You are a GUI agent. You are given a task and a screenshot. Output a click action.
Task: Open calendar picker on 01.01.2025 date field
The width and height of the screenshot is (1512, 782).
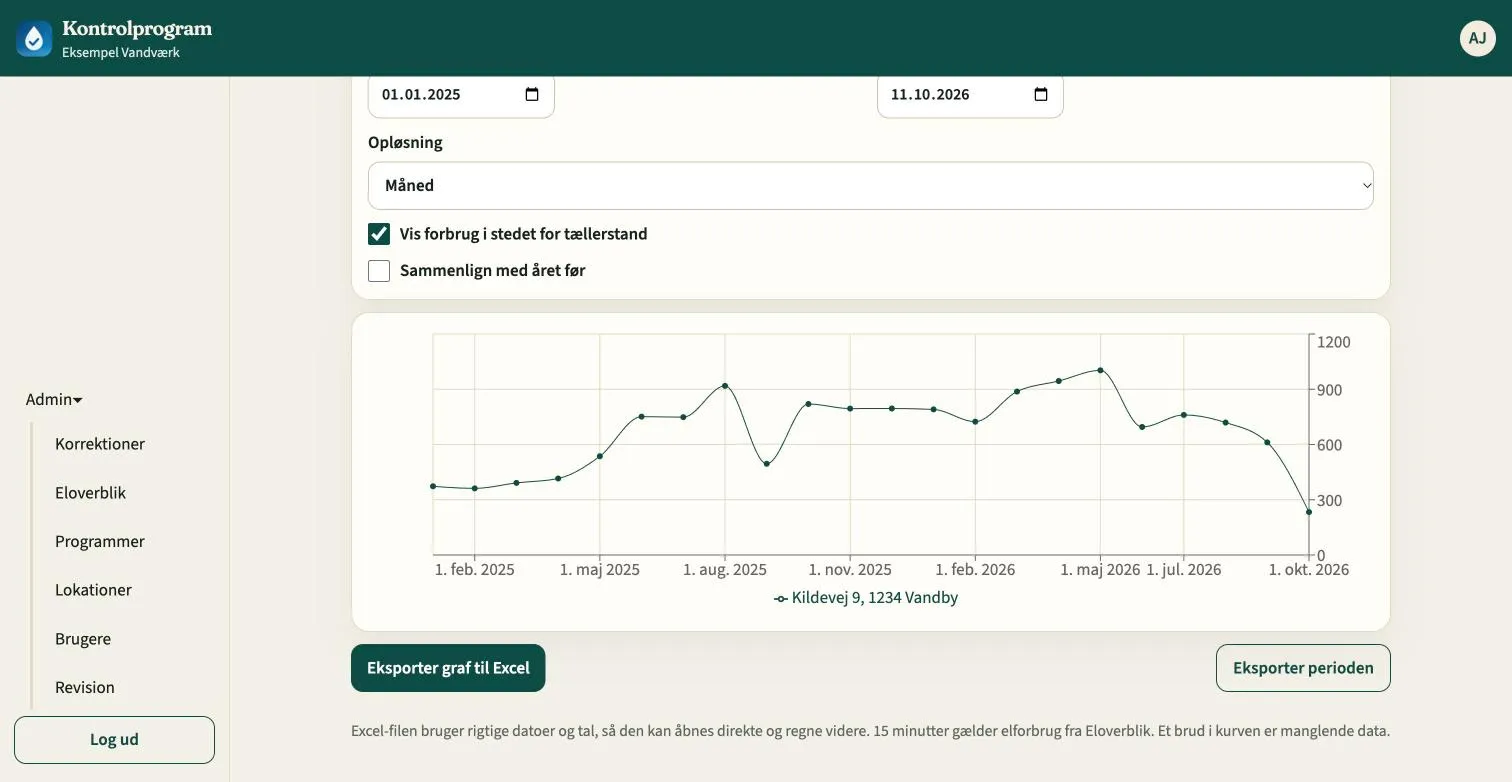[532, 94]
